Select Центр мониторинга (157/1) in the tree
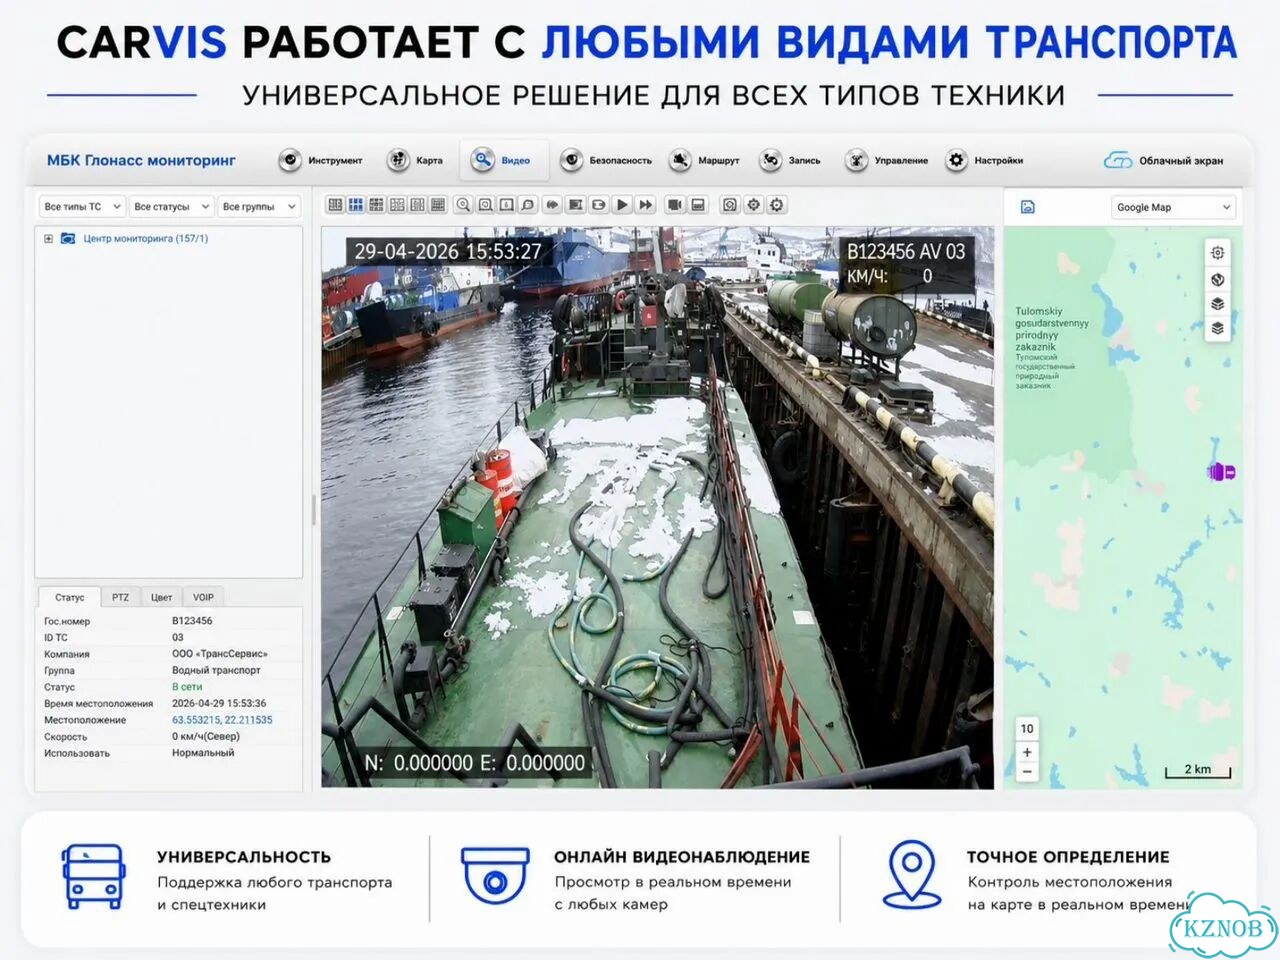The image size is (1280, 960). pyautogui.click(x=145, y=239)
